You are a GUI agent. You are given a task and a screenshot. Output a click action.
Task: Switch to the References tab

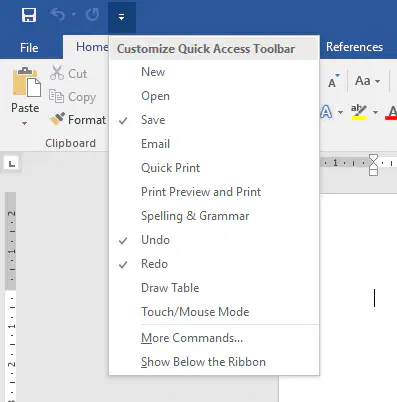354,47
